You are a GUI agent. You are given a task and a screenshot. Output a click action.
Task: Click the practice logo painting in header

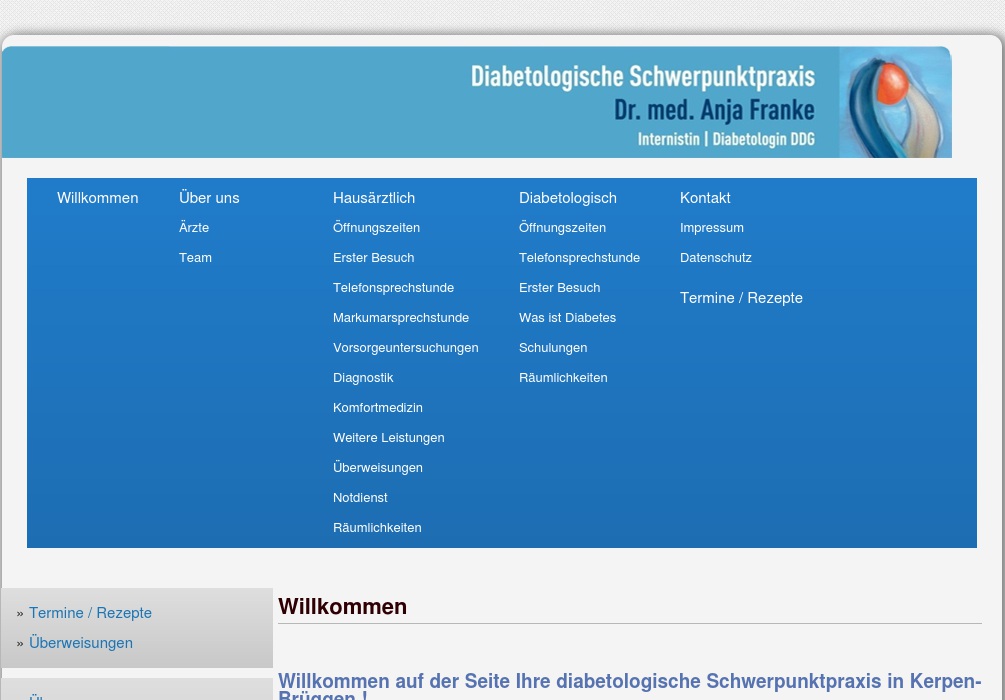point(894,102)
